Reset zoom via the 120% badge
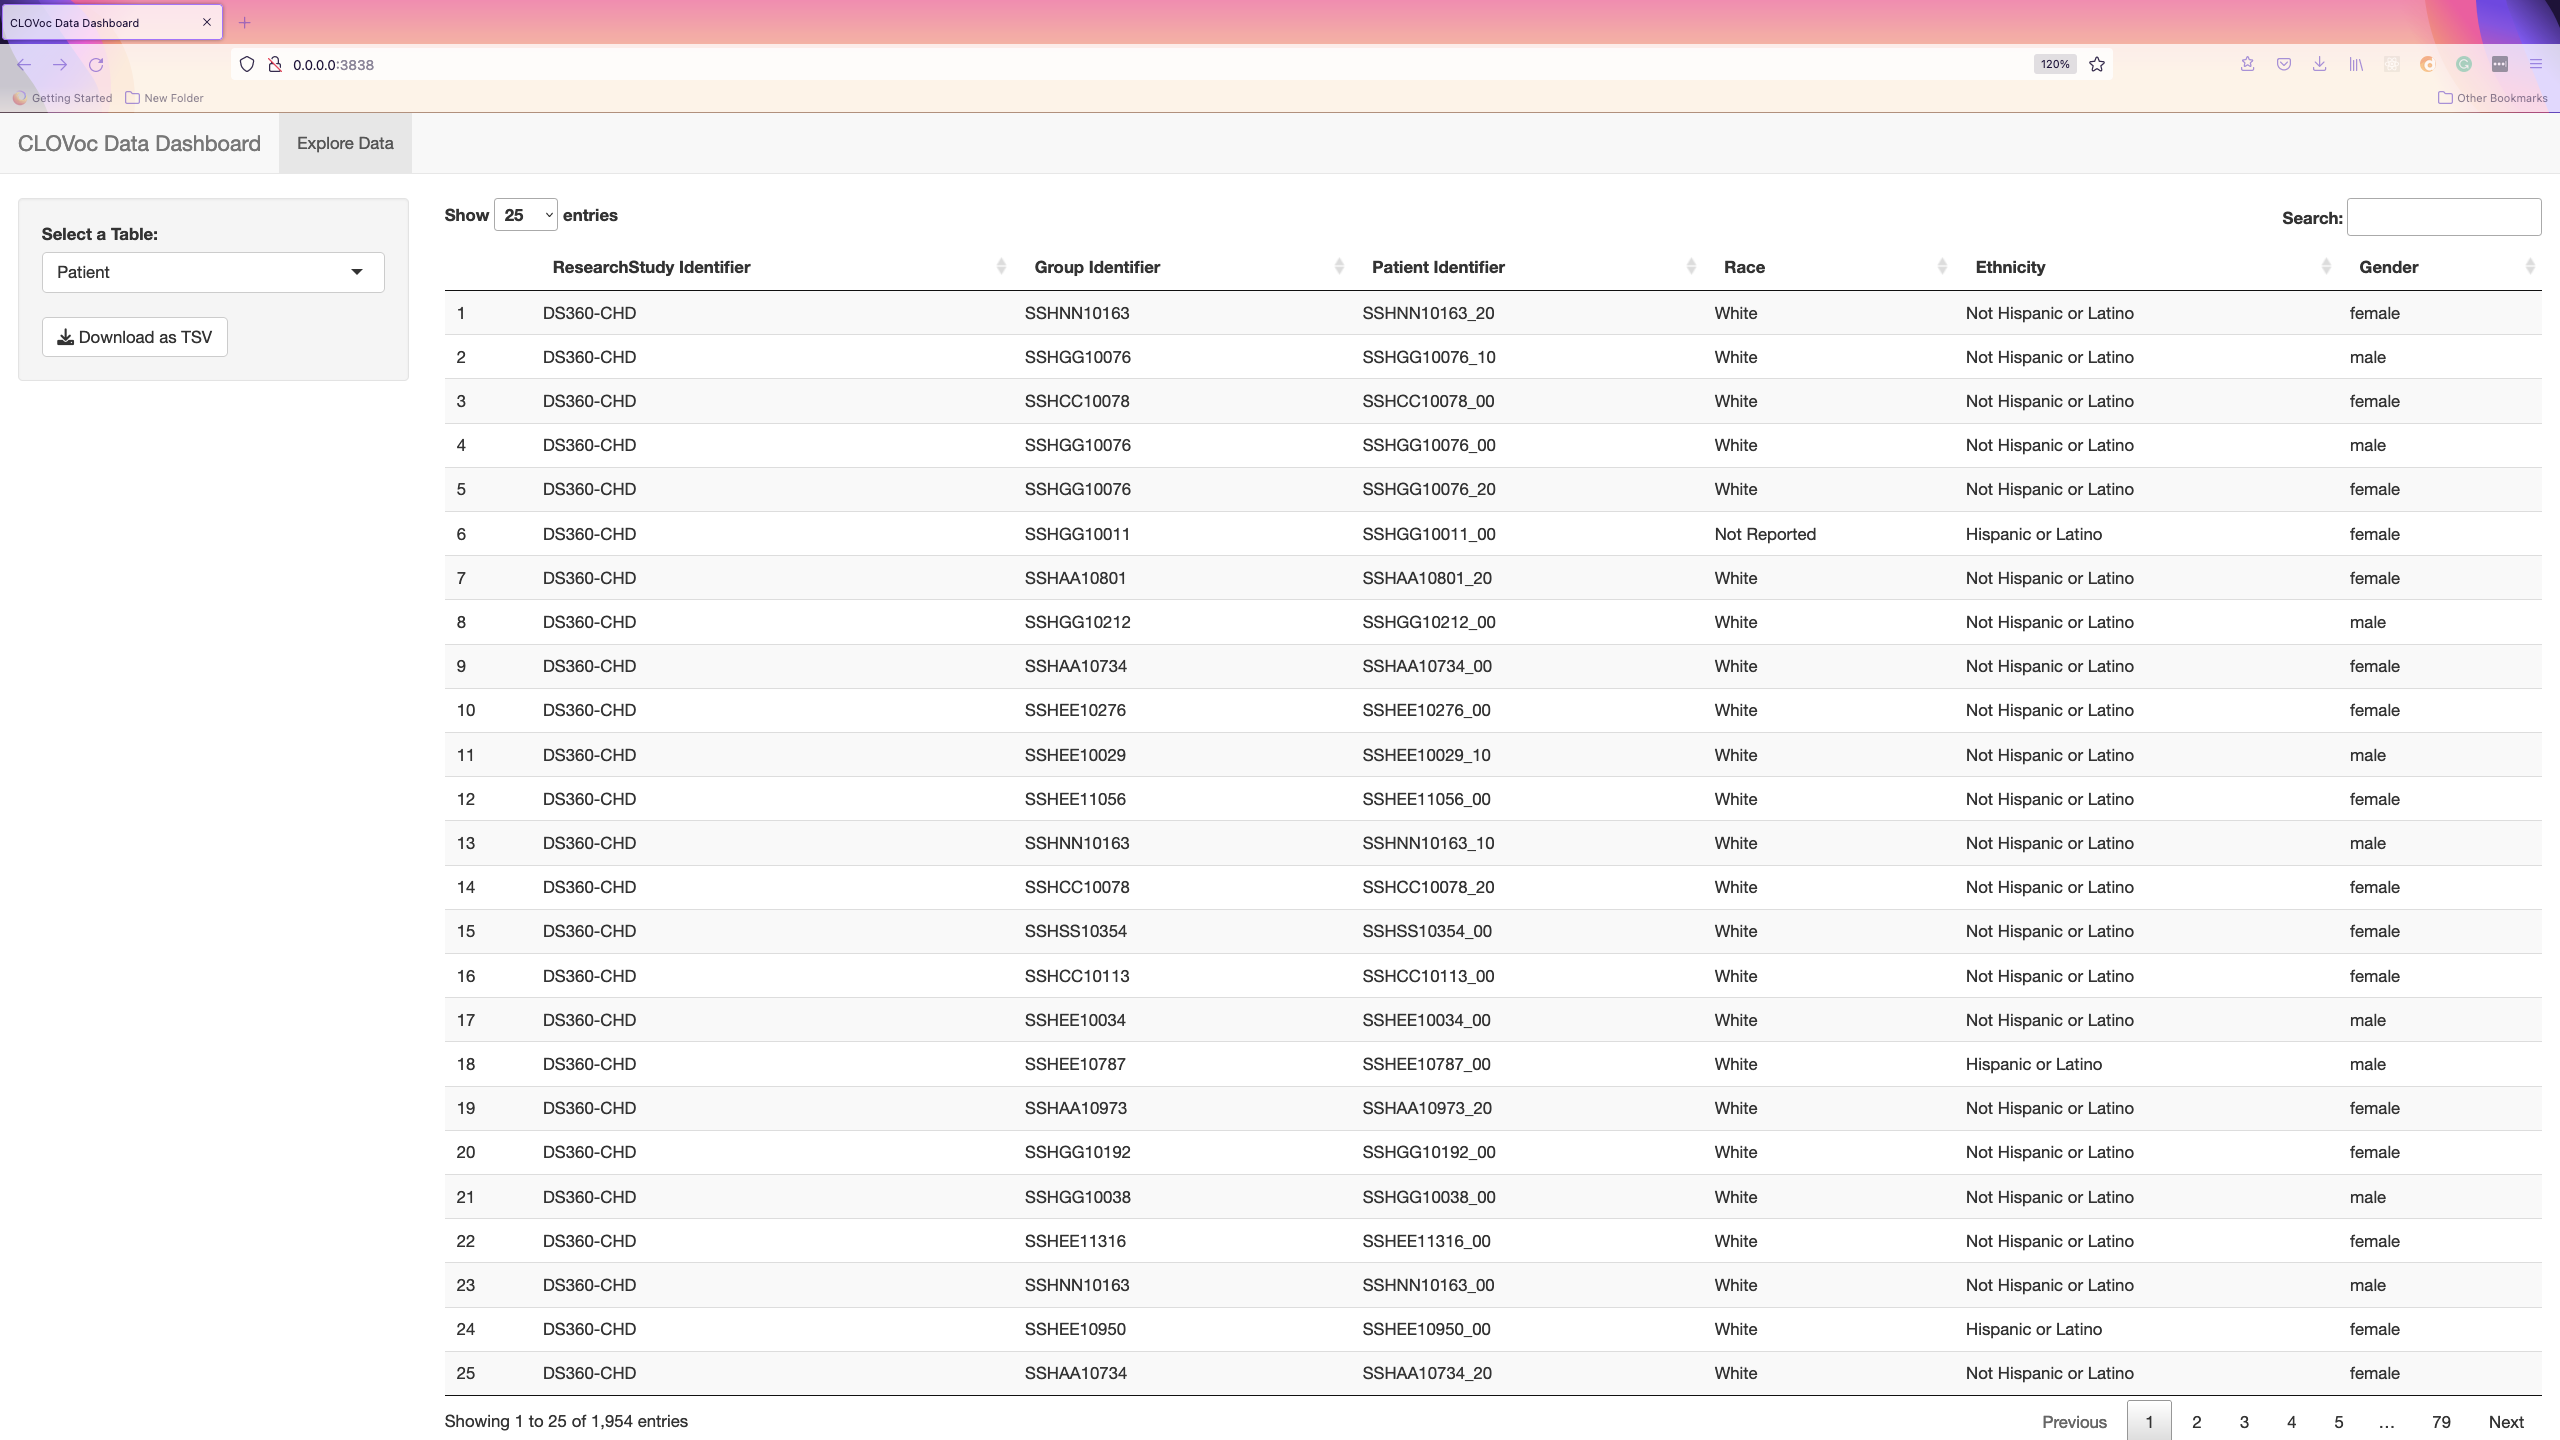The image size is (2560, 1440). coord(2054,64)
